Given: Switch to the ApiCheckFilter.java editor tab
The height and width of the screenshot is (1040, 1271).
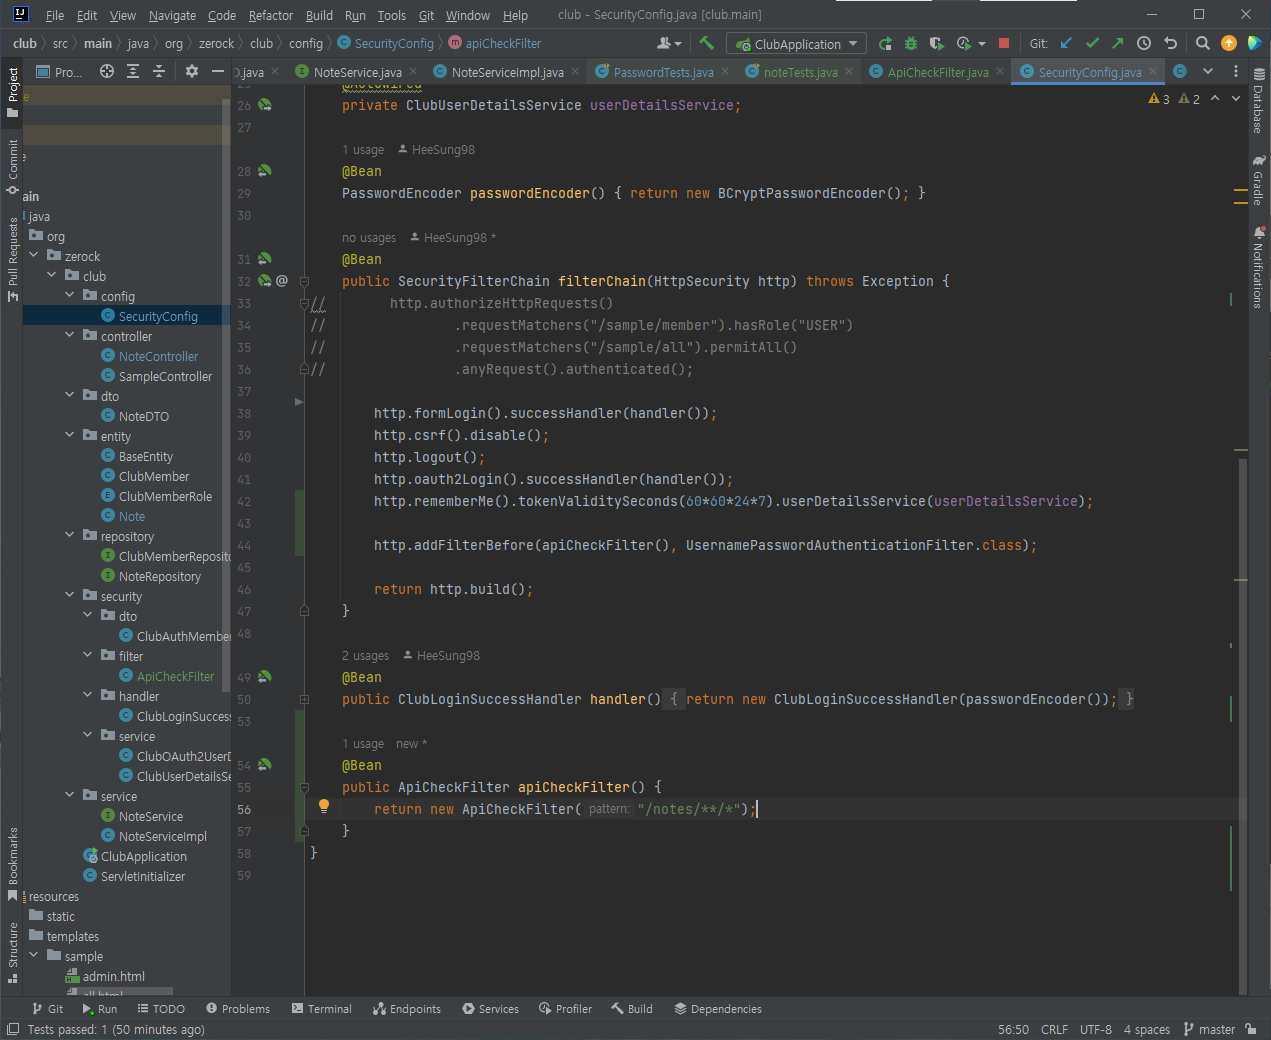Looking at the screenshot, I should [x=937, y=72].
